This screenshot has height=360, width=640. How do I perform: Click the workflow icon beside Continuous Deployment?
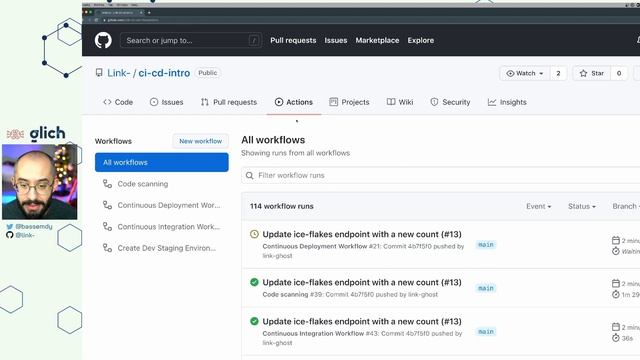[x=107, y=205]
